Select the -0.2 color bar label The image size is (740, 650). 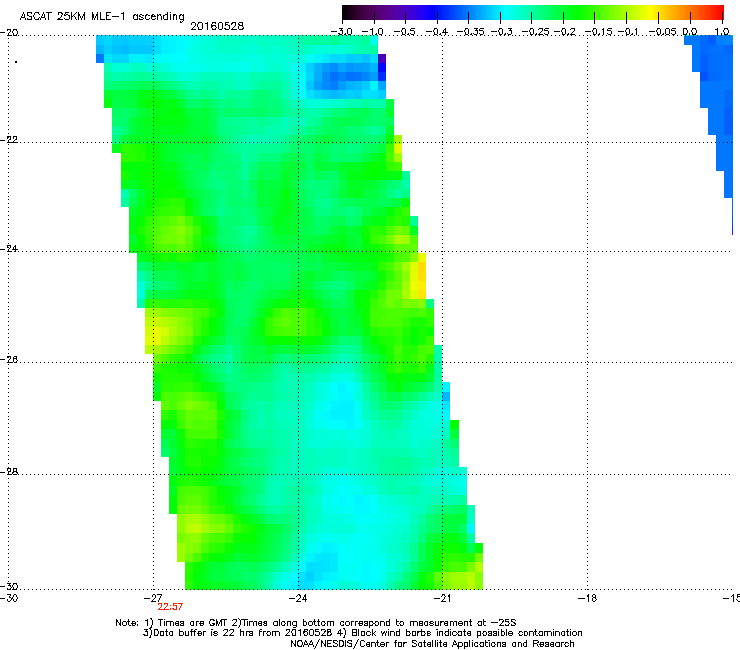pyautogui.click(x=565, y=32)
